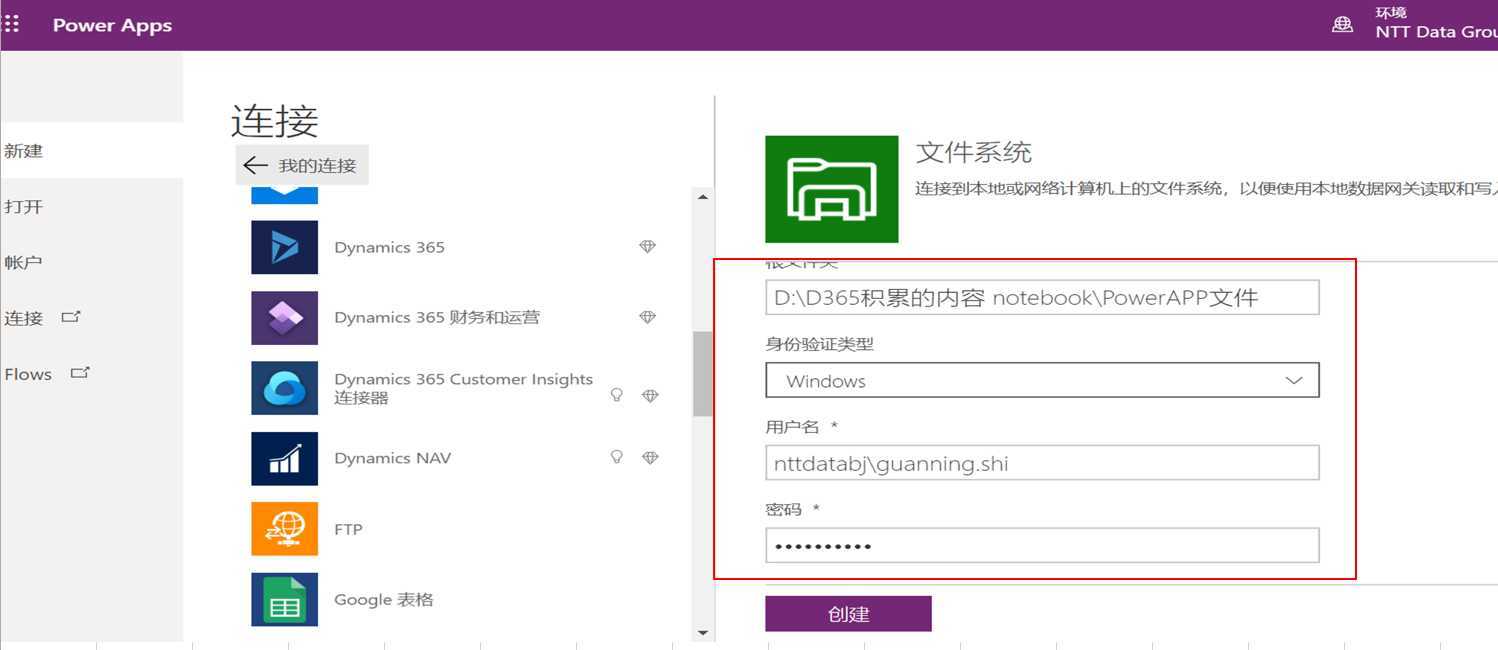
Task: Click the 用户名 input field
Action: click(x=1042, y=463)
